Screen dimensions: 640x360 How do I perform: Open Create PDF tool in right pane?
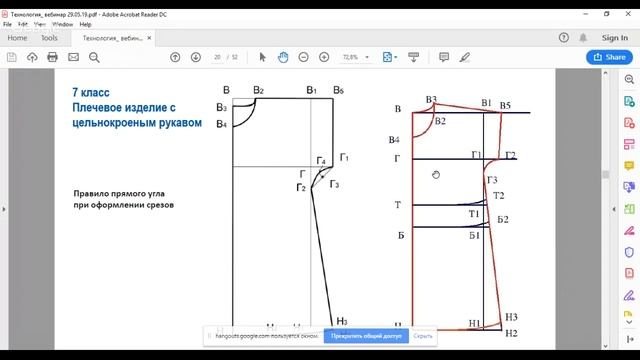629,122
